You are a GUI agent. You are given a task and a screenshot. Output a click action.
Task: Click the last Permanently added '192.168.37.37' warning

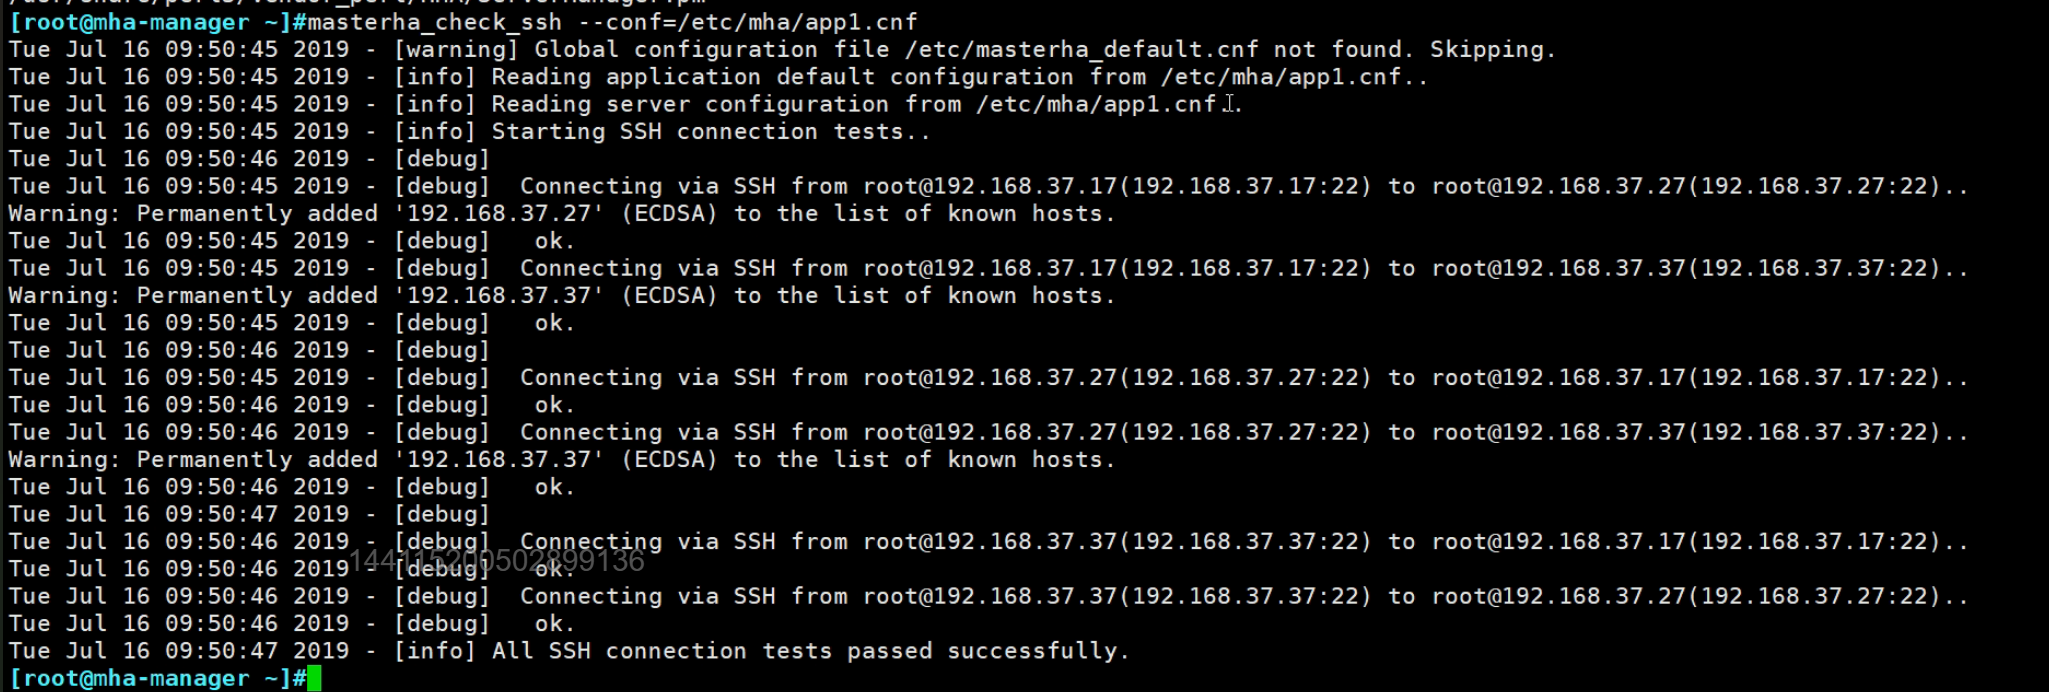pyautogui.click(x=560, y=459)
